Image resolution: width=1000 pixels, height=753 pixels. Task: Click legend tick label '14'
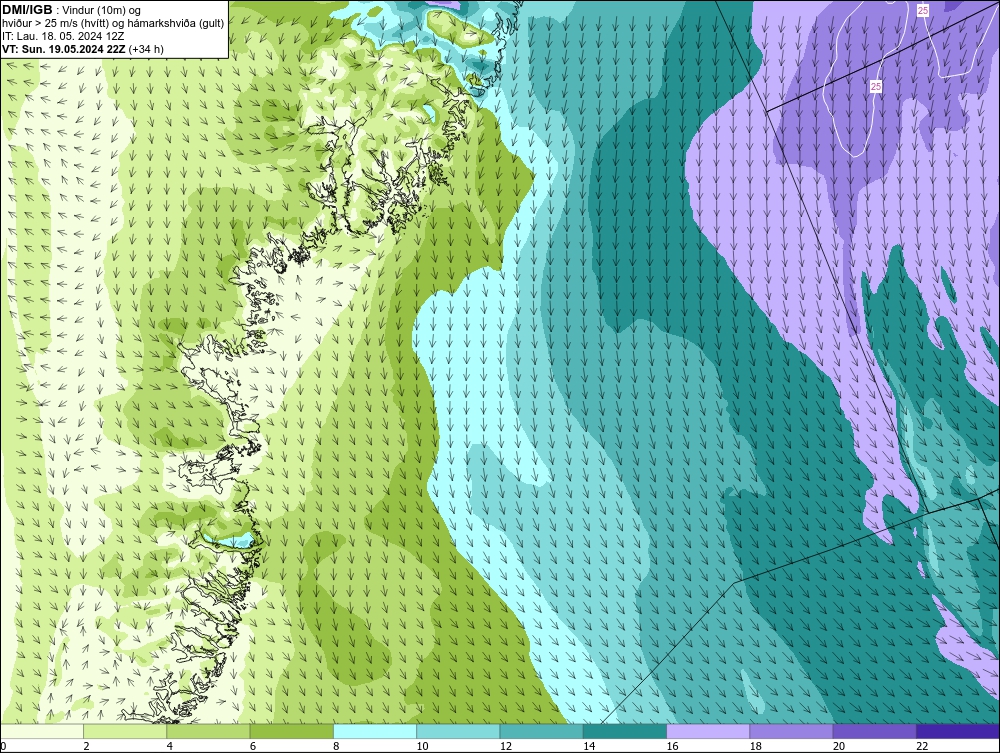pyautogui.click(x=589, y=746)
